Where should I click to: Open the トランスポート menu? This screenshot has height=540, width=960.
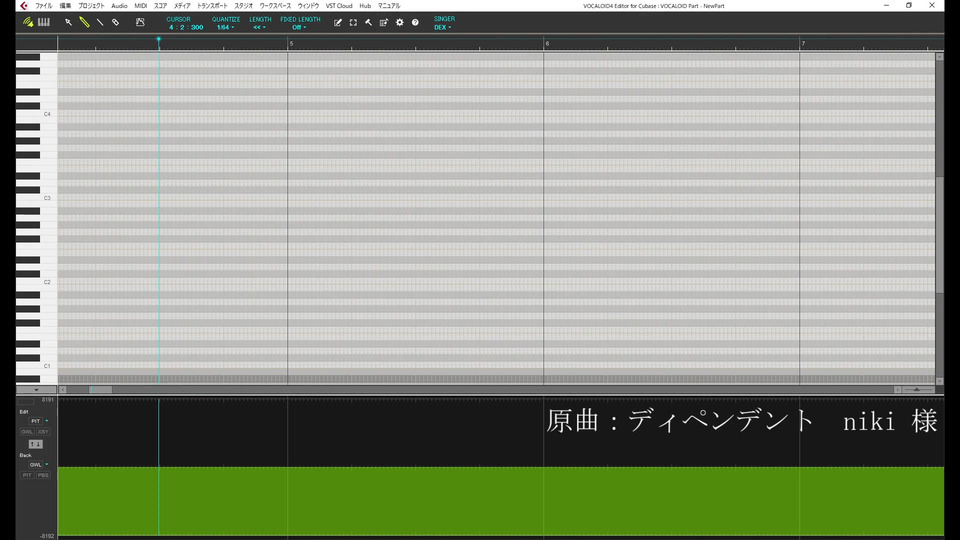pyautogui.click(x=212, y=6)
